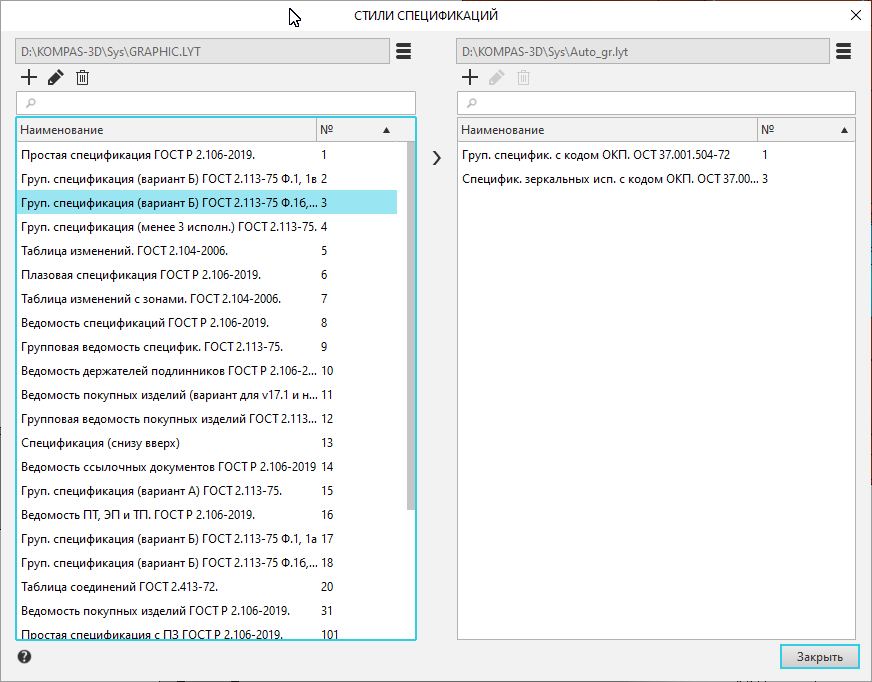Screen dimensions: 872x682
Task: Click the left list Наименование column header
Action: [165, 130]
